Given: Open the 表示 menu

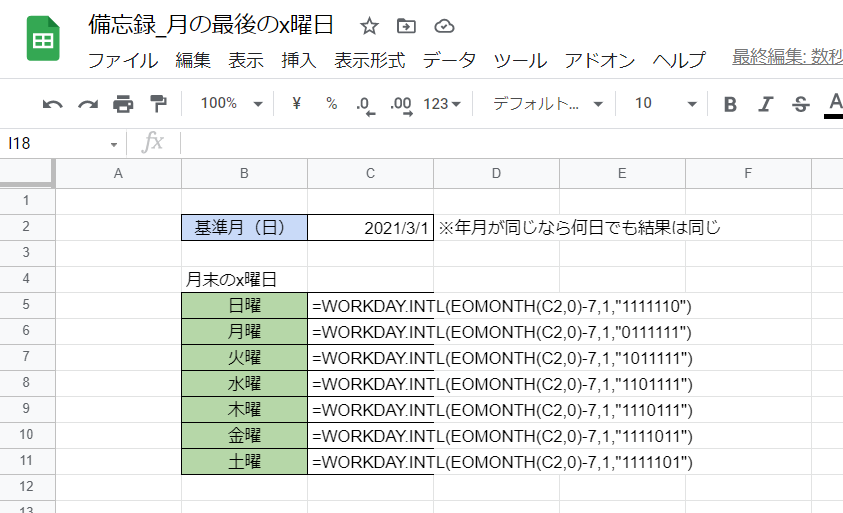Looking at the screenshot, I should click(x=246, y=60).
